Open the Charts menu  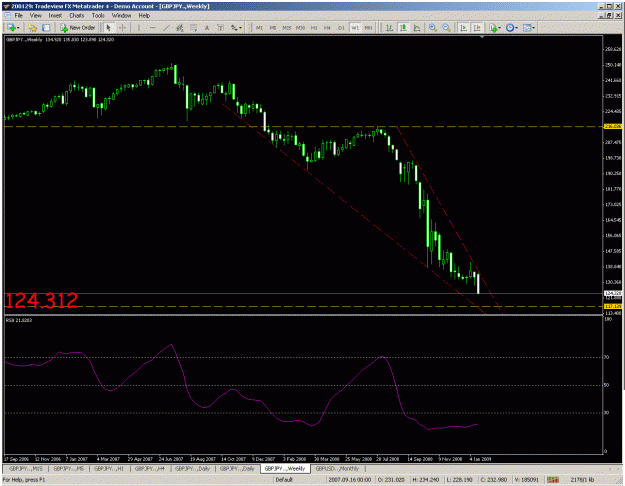coord(77,16)
